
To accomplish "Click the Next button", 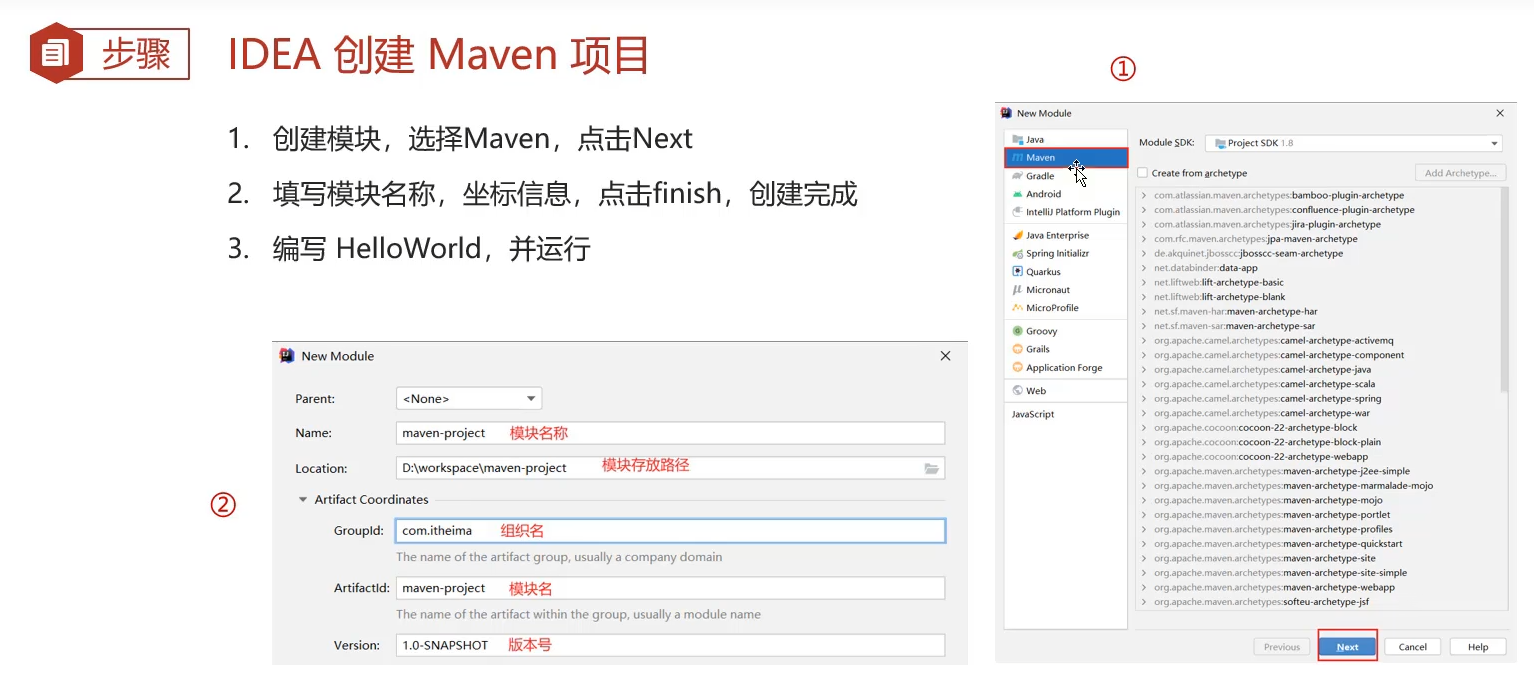I will (1347, 646).
